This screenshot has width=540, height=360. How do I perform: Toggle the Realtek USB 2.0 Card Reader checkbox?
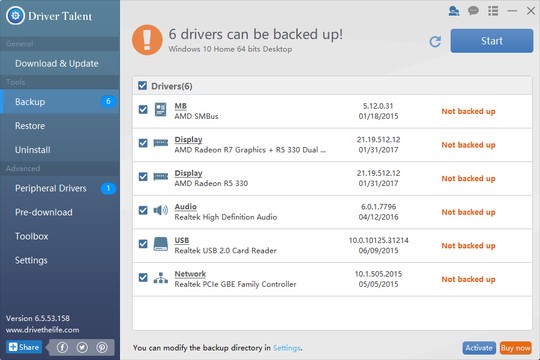point(143,244)
